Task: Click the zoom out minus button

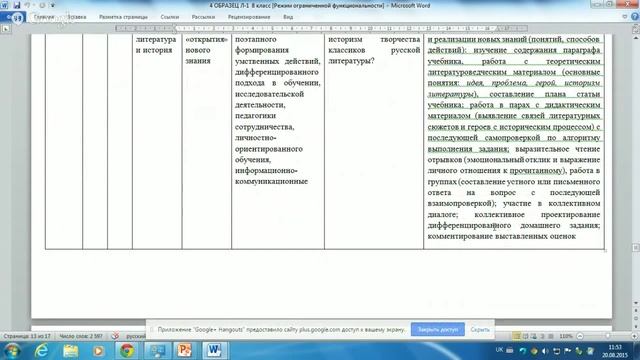Action: [x=580, y=336]
